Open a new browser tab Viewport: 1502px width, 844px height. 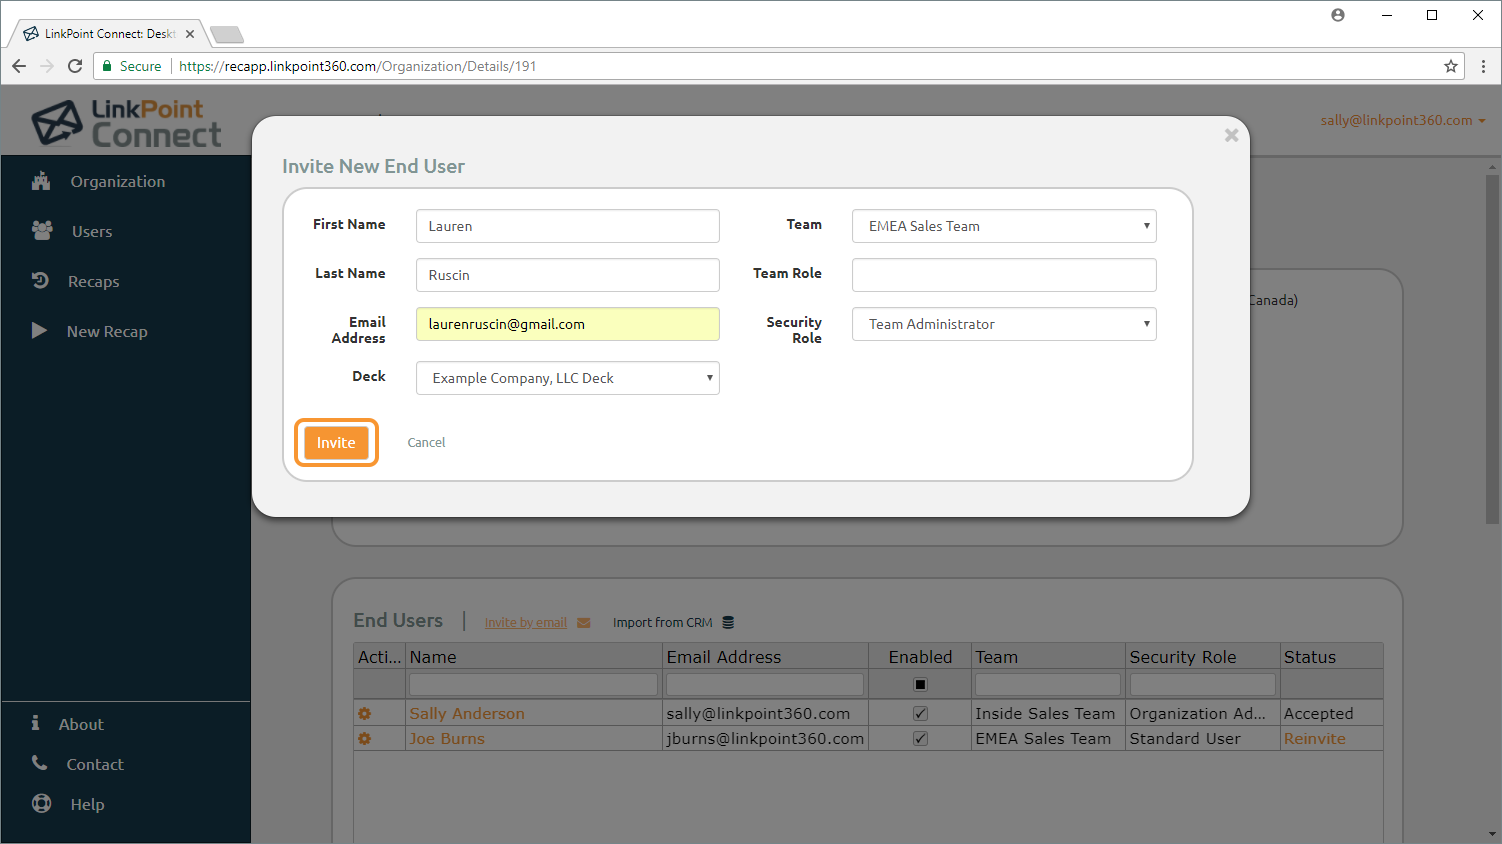(227, 35)
